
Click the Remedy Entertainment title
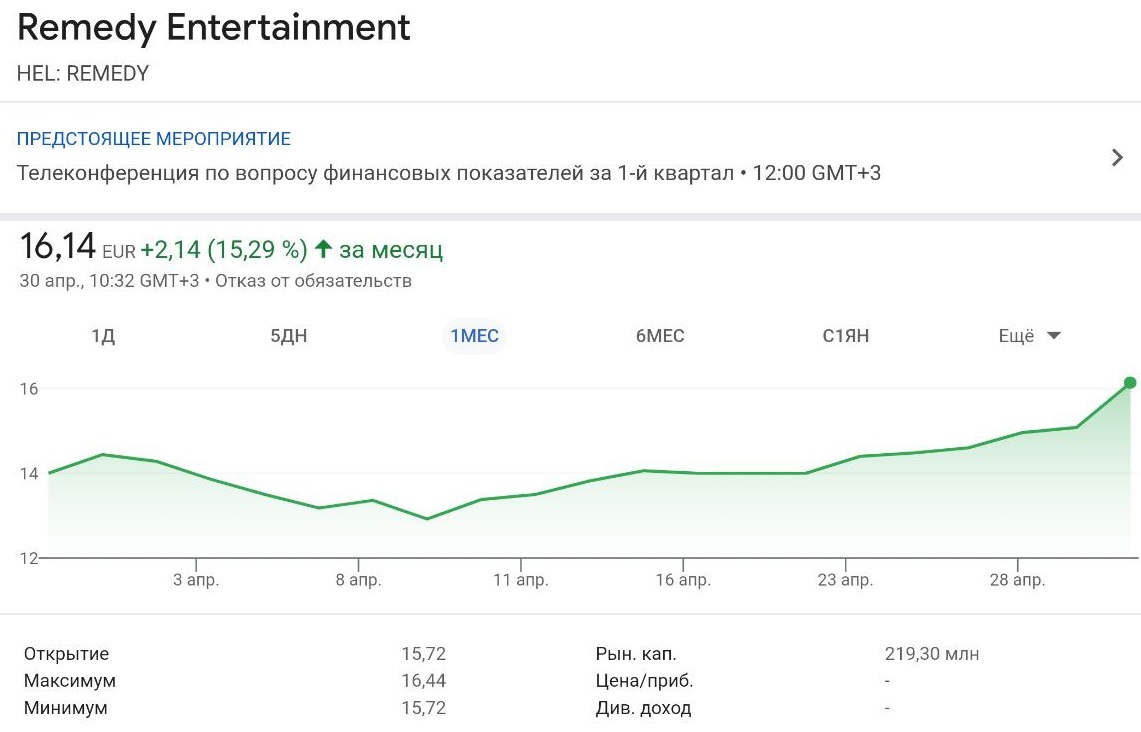[214, 28]
